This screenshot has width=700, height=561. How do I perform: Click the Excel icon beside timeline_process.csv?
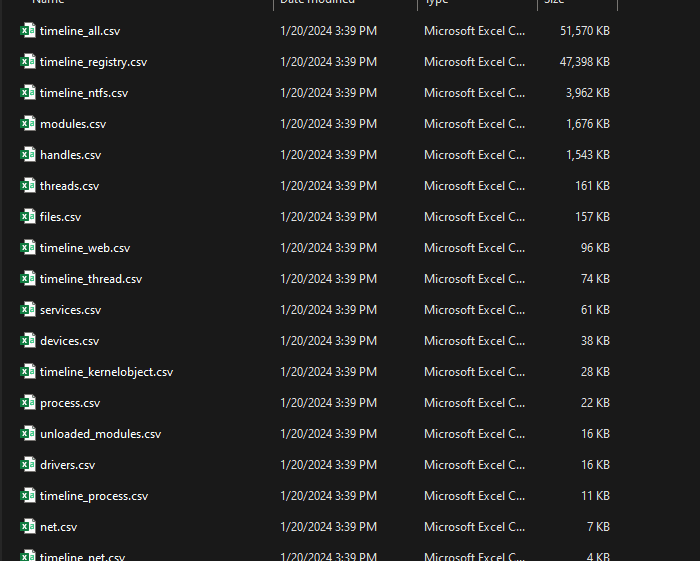tap(28, 496)
